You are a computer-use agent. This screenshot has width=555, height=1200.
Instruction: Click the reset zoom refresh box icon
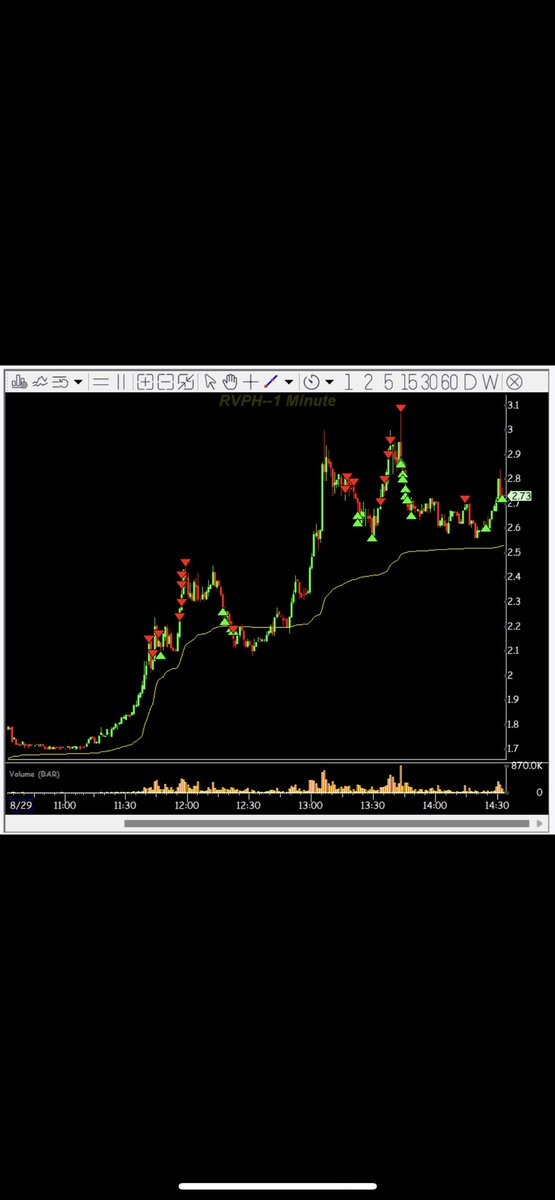click(185, 381)
